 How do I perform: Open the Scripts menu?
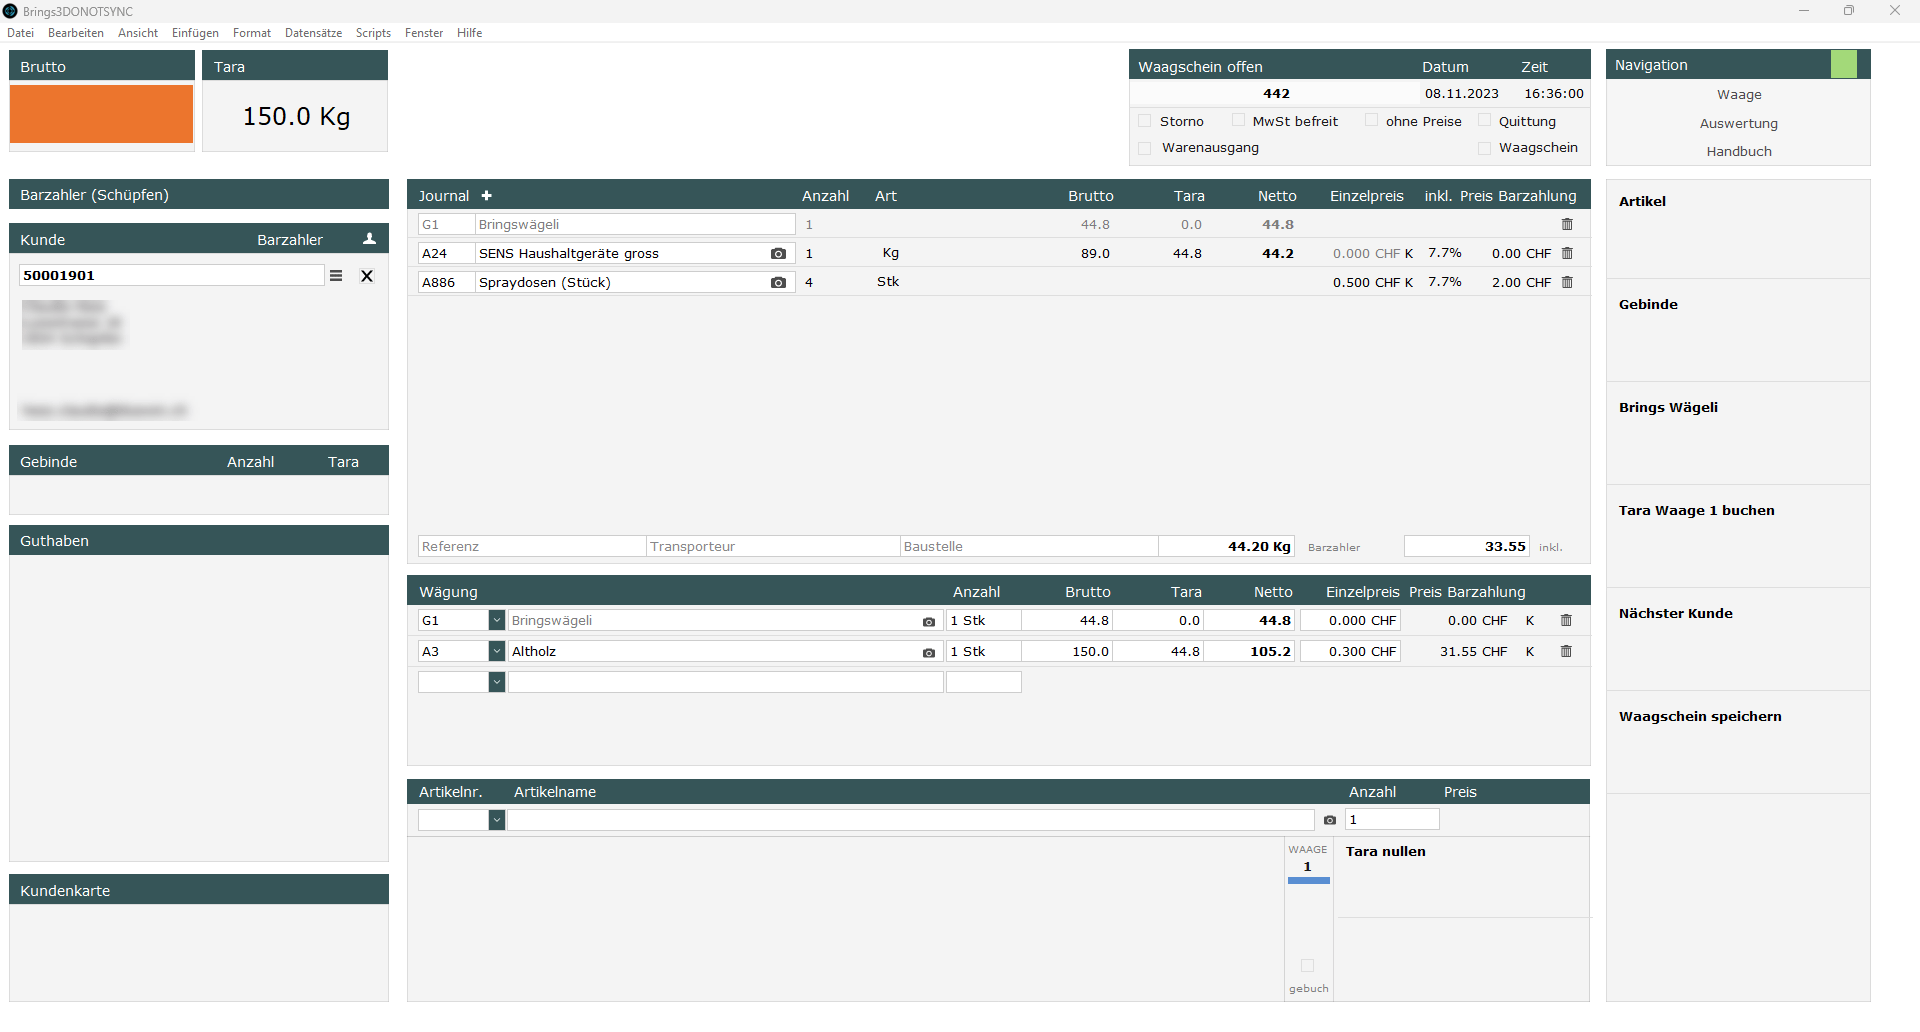373,33
